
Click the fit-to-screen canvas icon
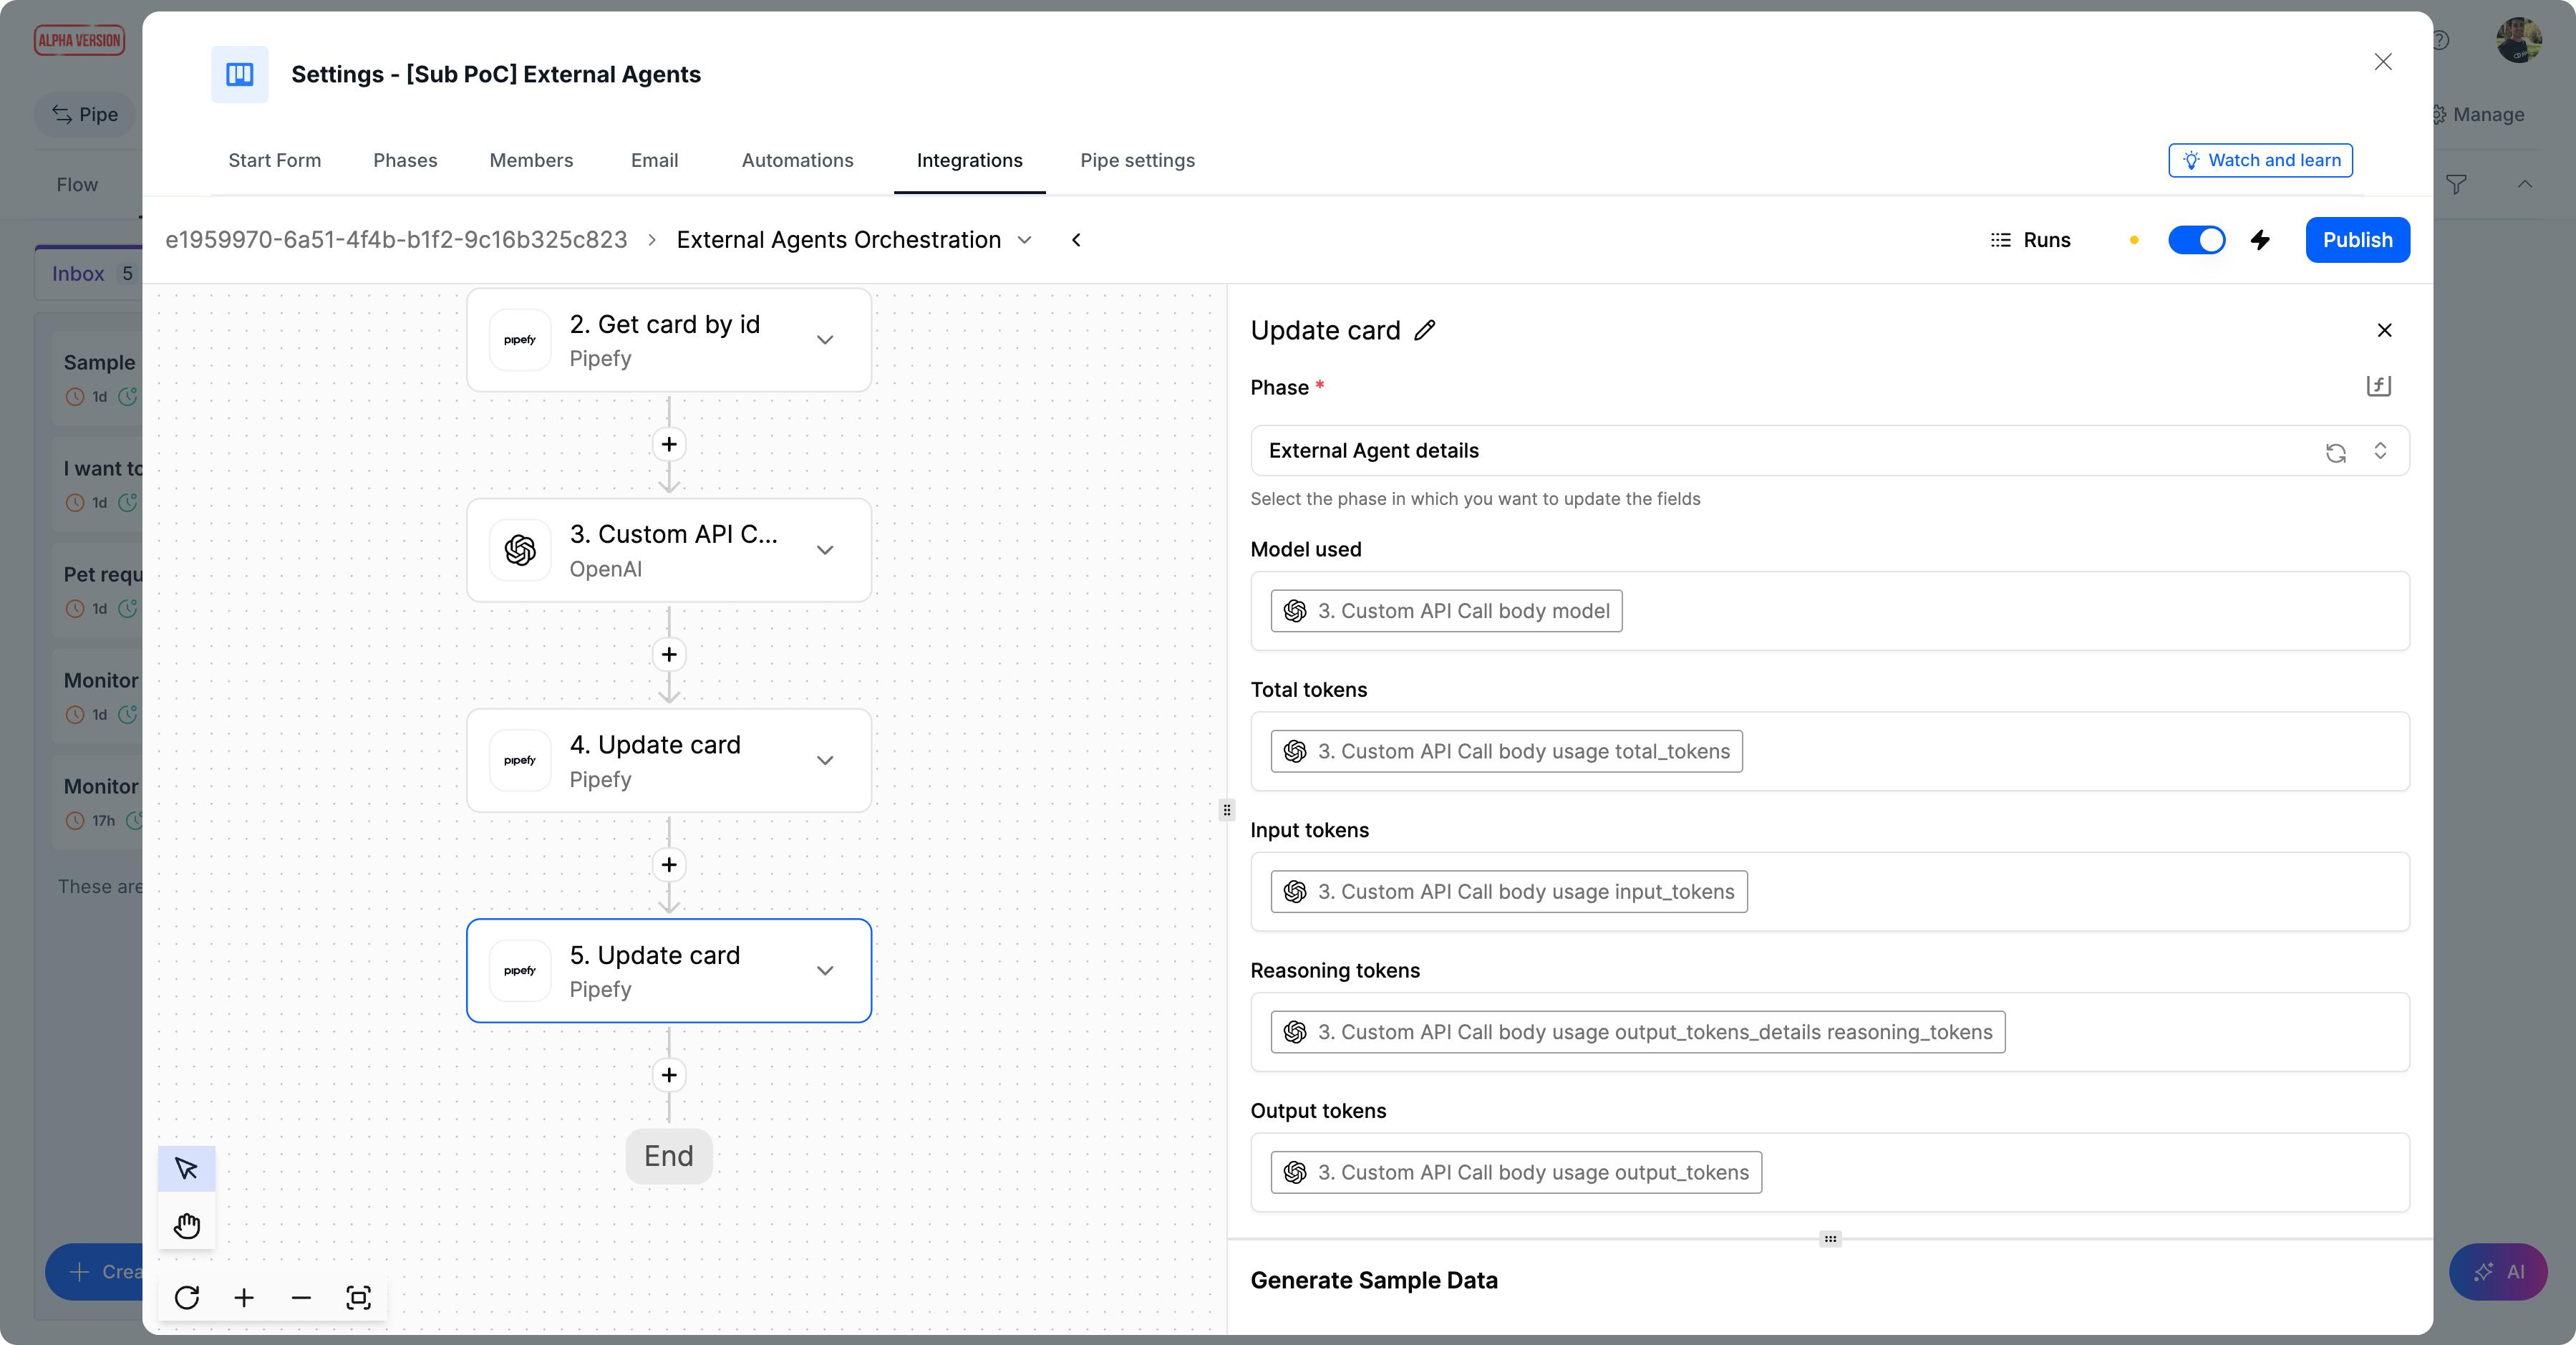click(x=358, y=1297)
